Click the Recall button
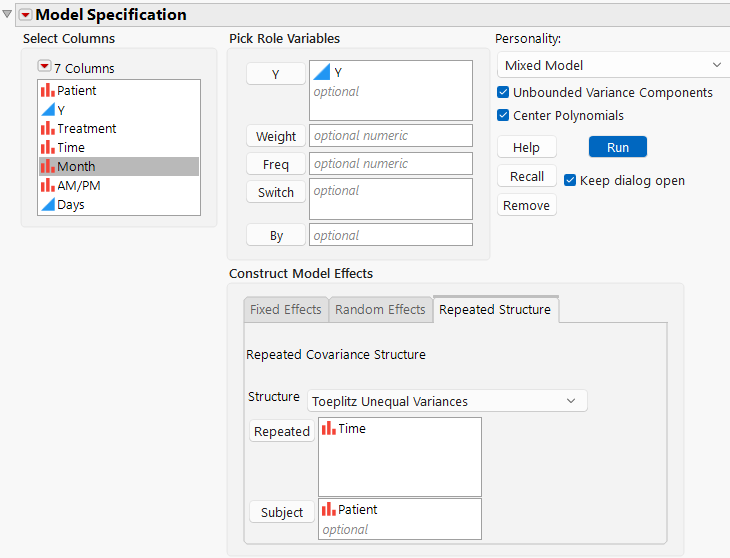Screen dimensions: 730x558 pos(526,176)
